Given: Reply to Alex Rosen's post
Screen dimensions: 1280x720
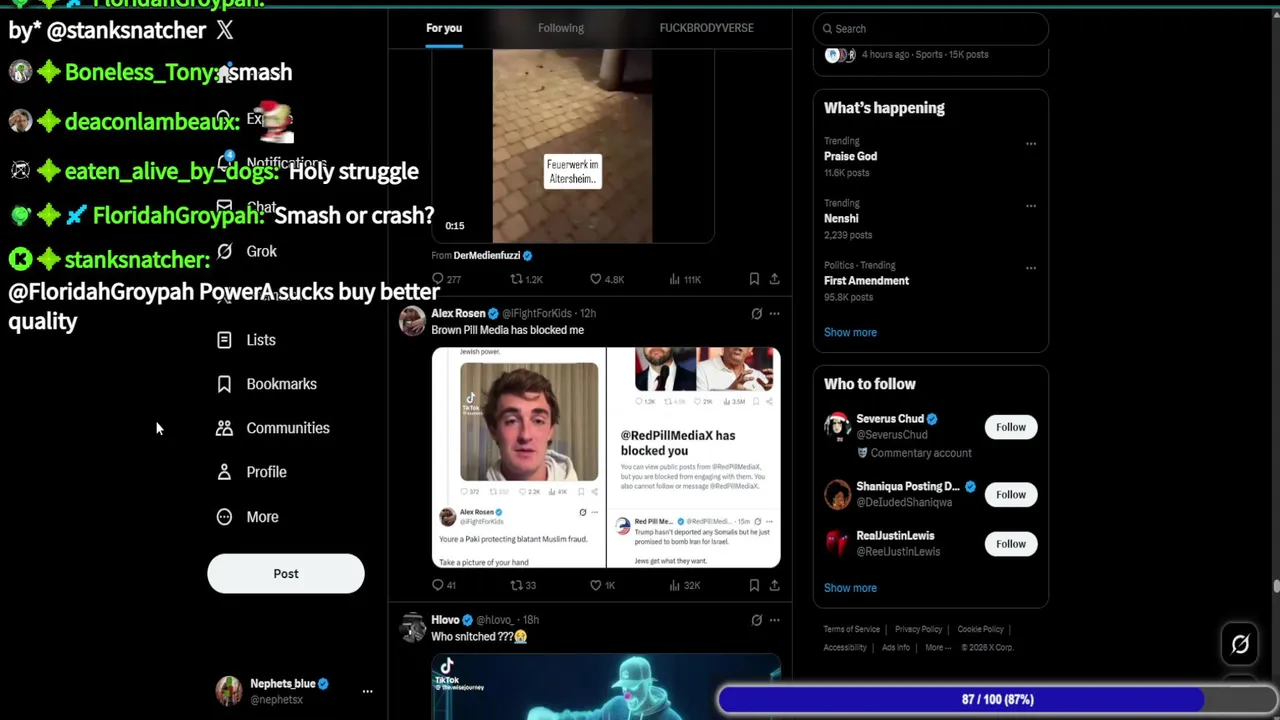Looking at the screenshot, I should click(444, 585).
